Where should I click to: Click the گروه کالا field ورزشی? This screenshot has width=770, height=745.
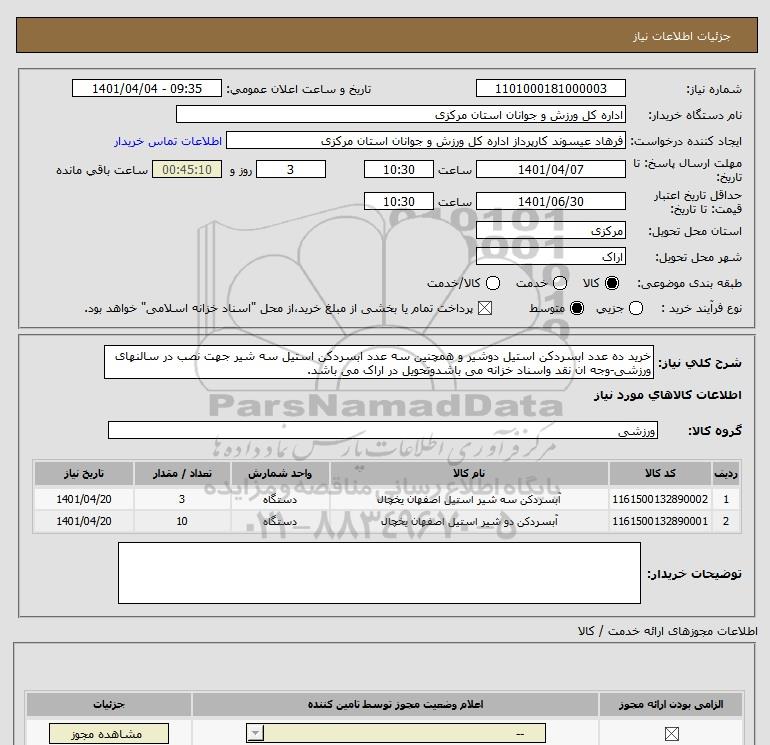(x=383, y=430)
